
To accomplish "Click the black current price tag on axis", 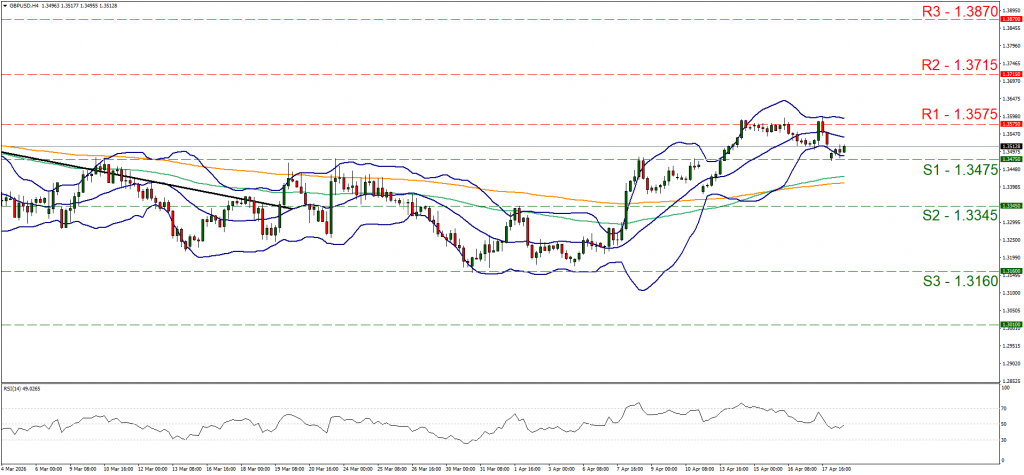I will coord(1010,146).
